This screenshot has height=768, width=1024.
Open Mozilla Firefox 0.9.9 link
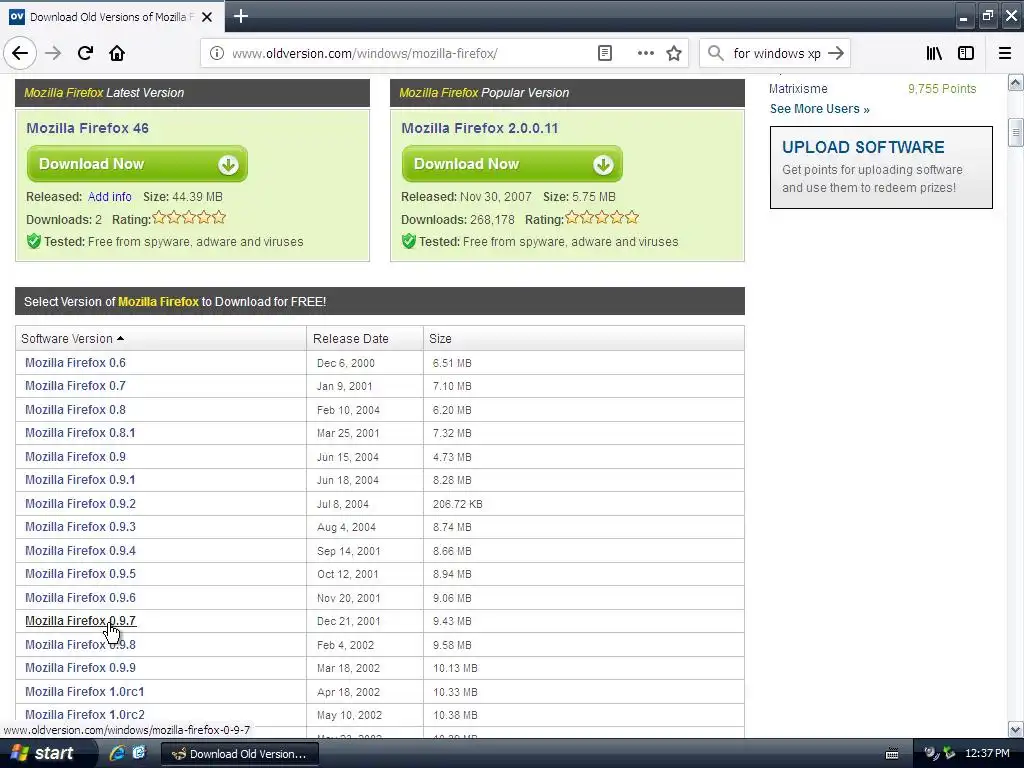coord(80,668)
